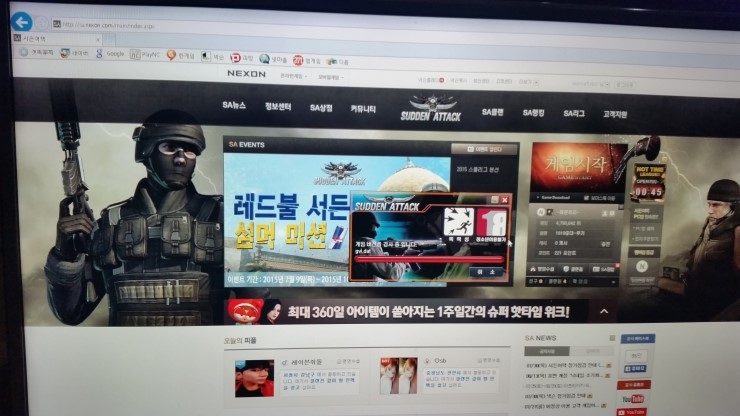Select the first SA NEWS tab
740x416 pixels.
coord(547,351)
